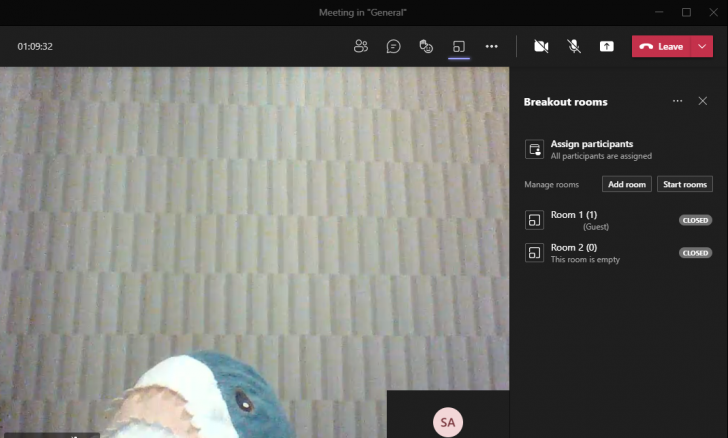The width and height of the screenshot is (728, 438).
Task: Click the meeting timer 01:09:32
Action: (35, 46)
